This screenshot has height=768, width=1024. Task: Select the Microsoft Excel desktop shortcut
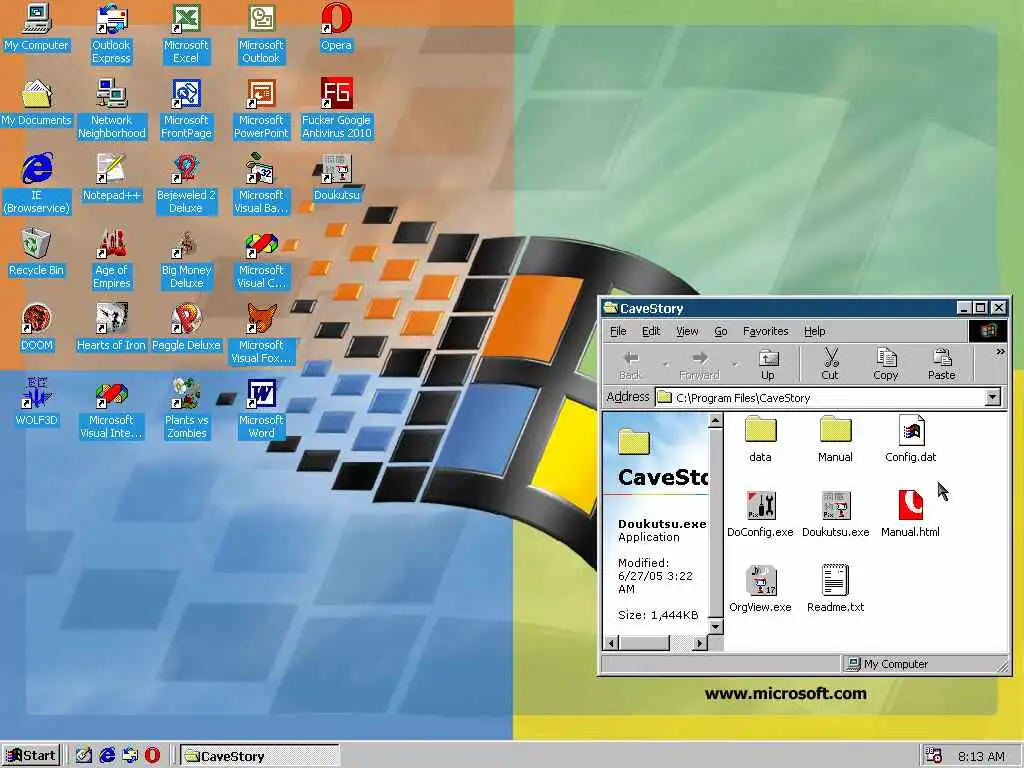(186, 34)
